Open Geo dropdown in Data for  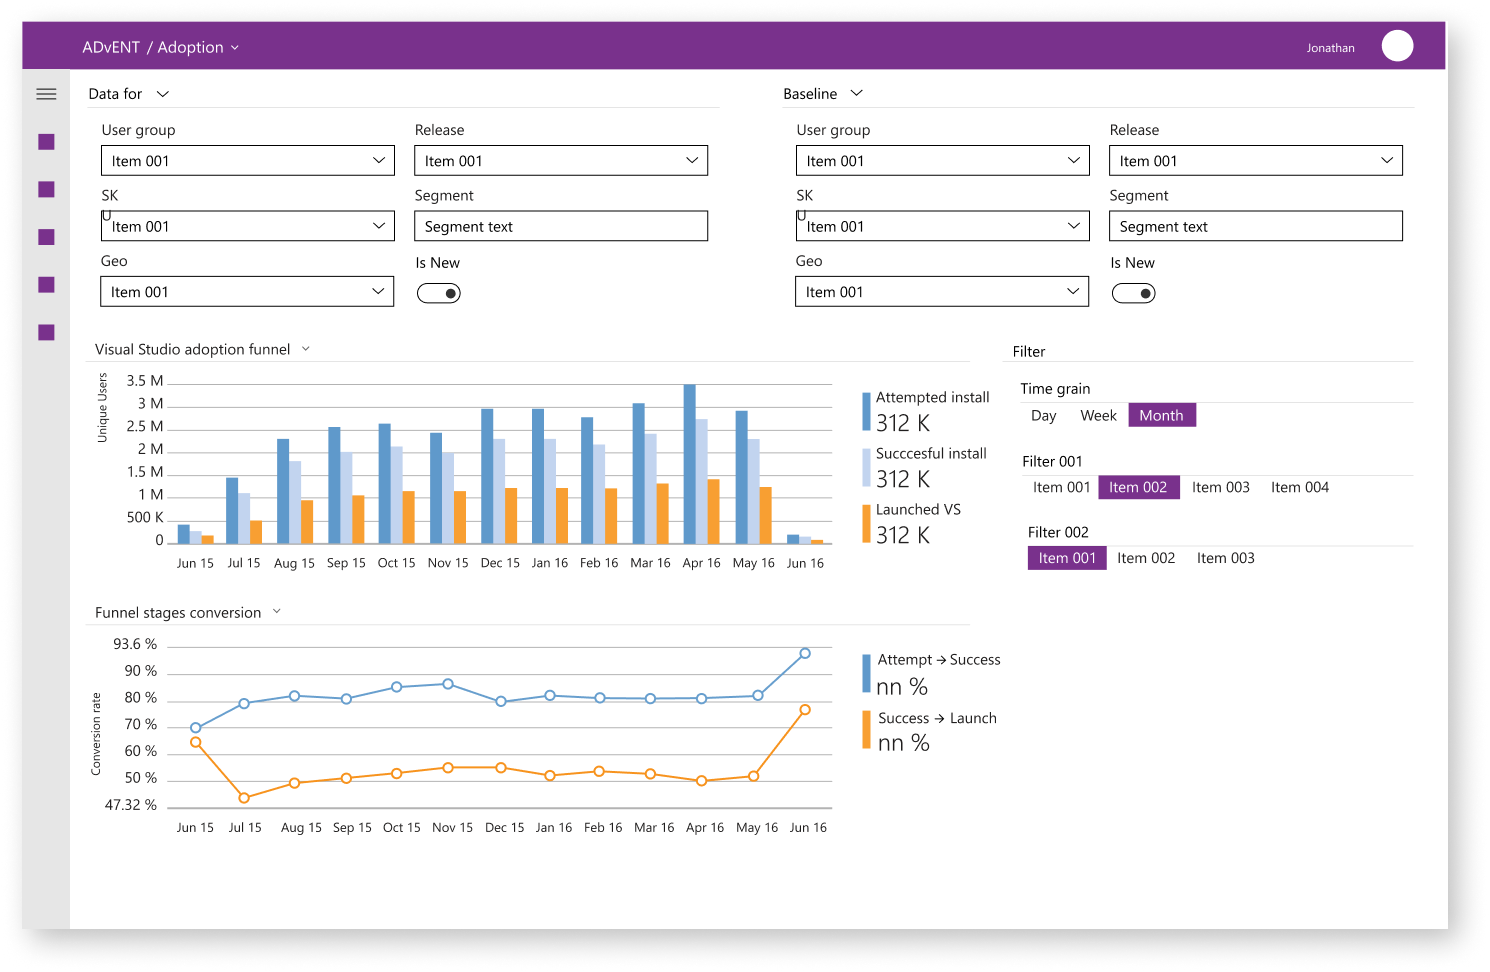coord(247,292)
